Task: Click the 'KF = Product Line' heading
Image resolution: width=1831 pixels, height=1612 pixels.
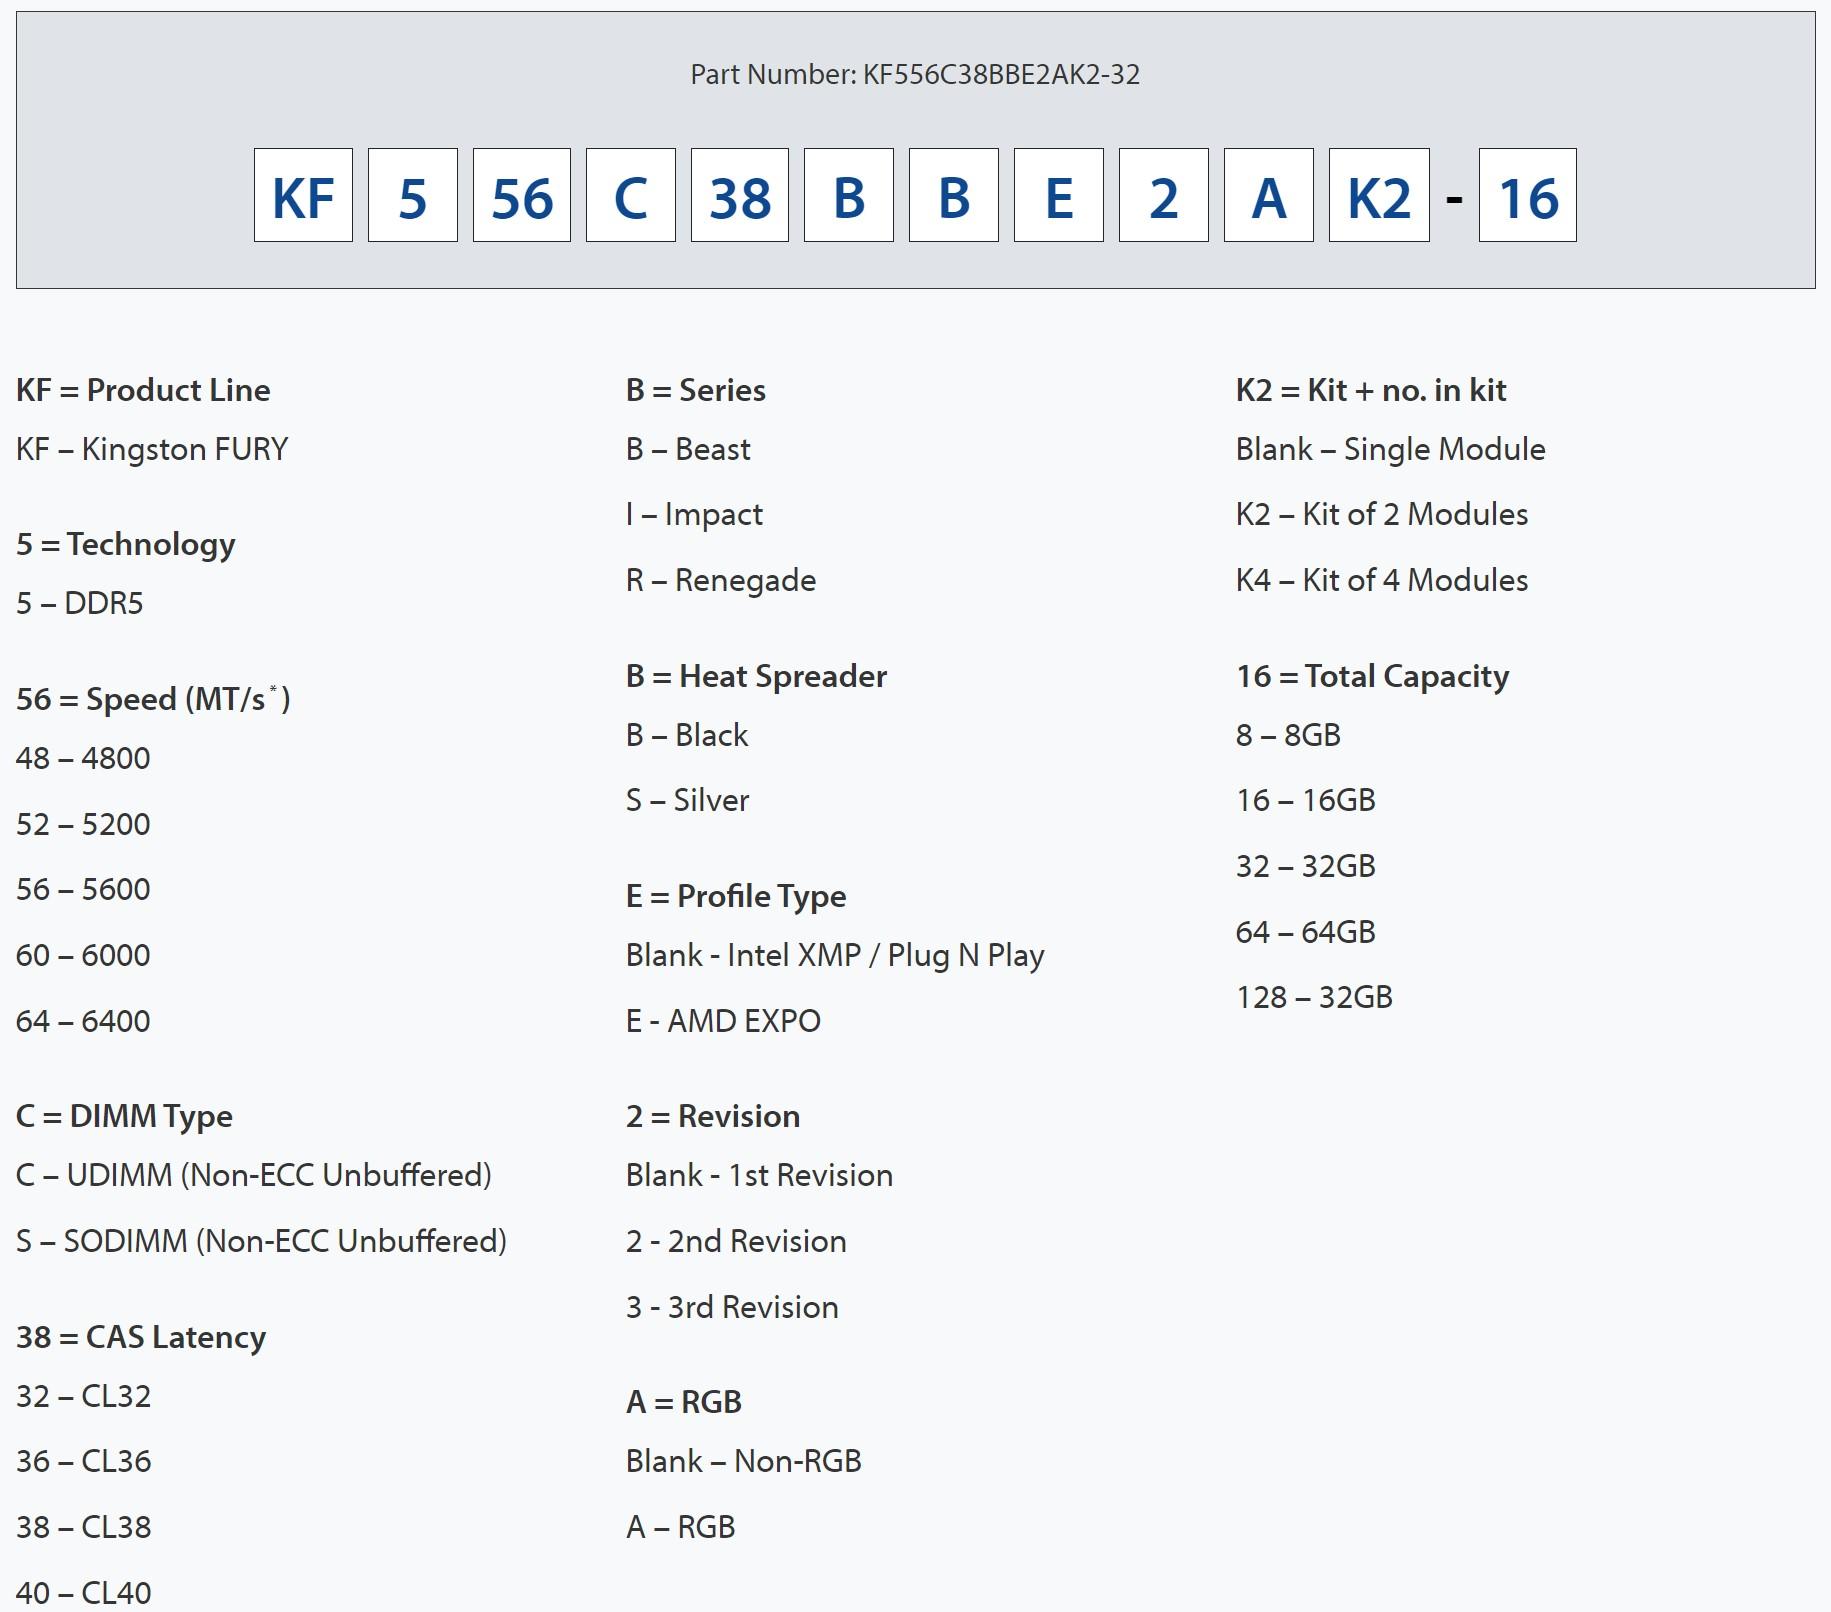Action: coord(143,390)
